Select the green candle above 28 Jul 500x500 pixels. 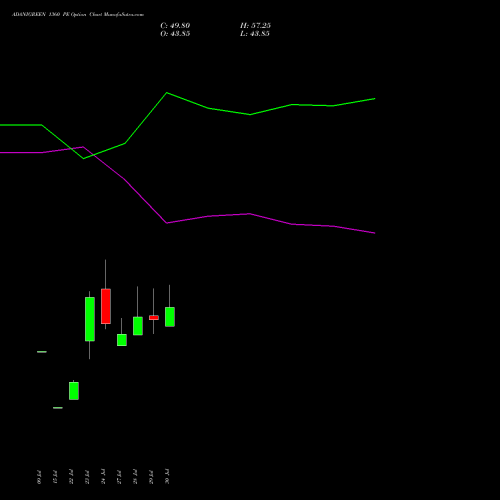pyautogui.click(x=138, y=326)
